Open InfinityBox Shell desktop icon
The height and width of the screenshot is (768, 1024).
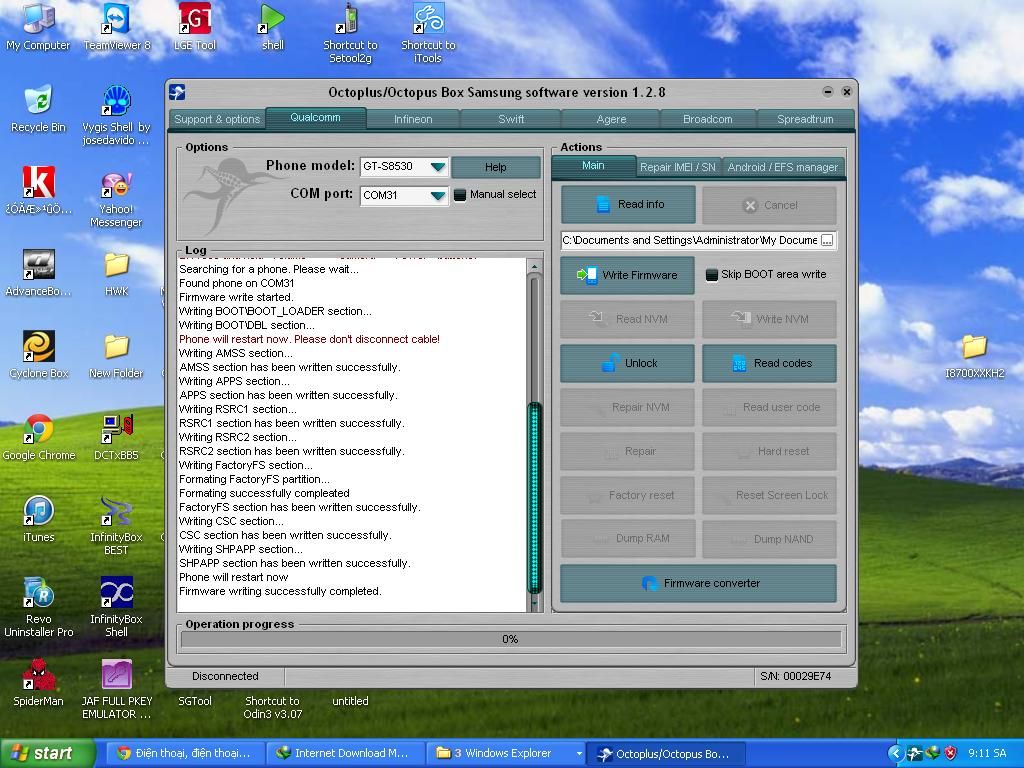coord(116,607)
